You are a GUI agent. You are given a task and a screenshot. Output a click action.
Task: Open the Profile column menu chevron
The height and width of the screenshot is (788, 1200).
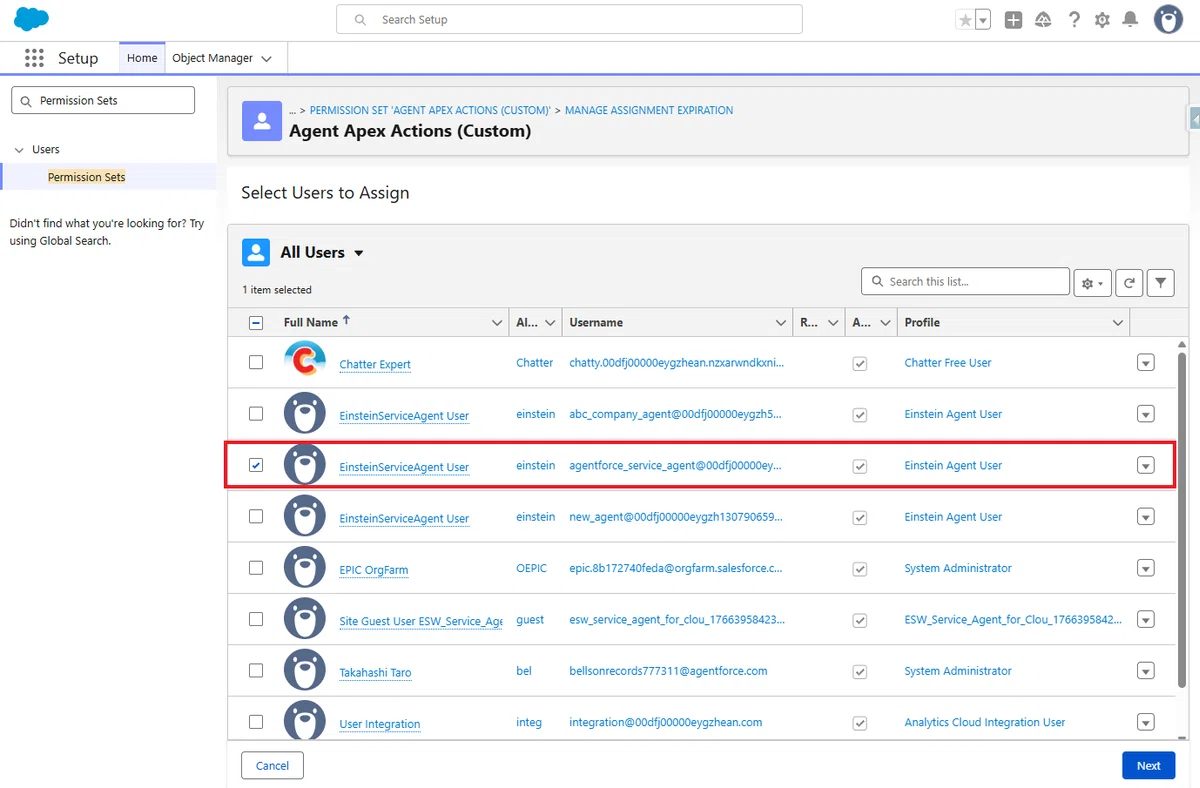point(1118,323)
